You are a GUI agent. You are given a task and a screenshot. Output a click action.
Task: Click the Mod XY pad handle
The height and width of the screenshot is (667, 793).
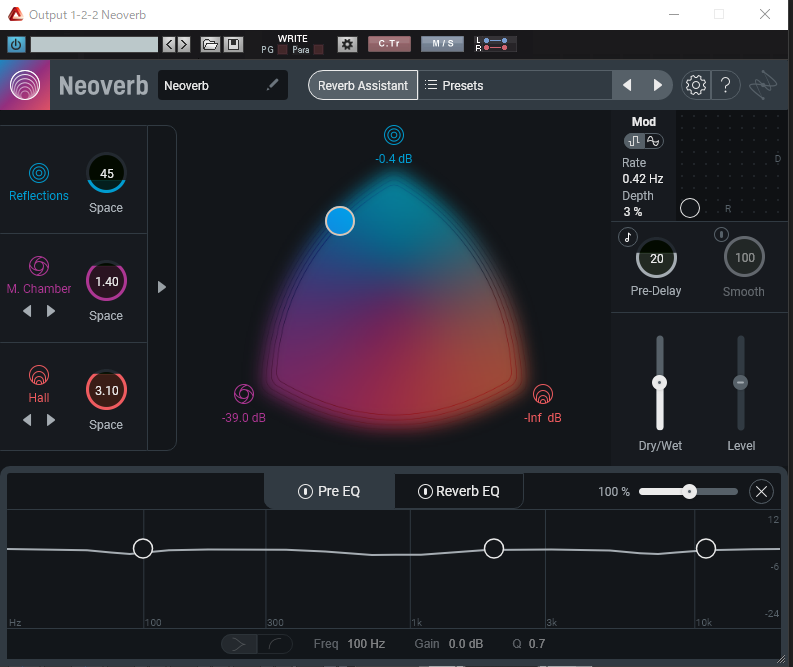[x=690, y=208]
